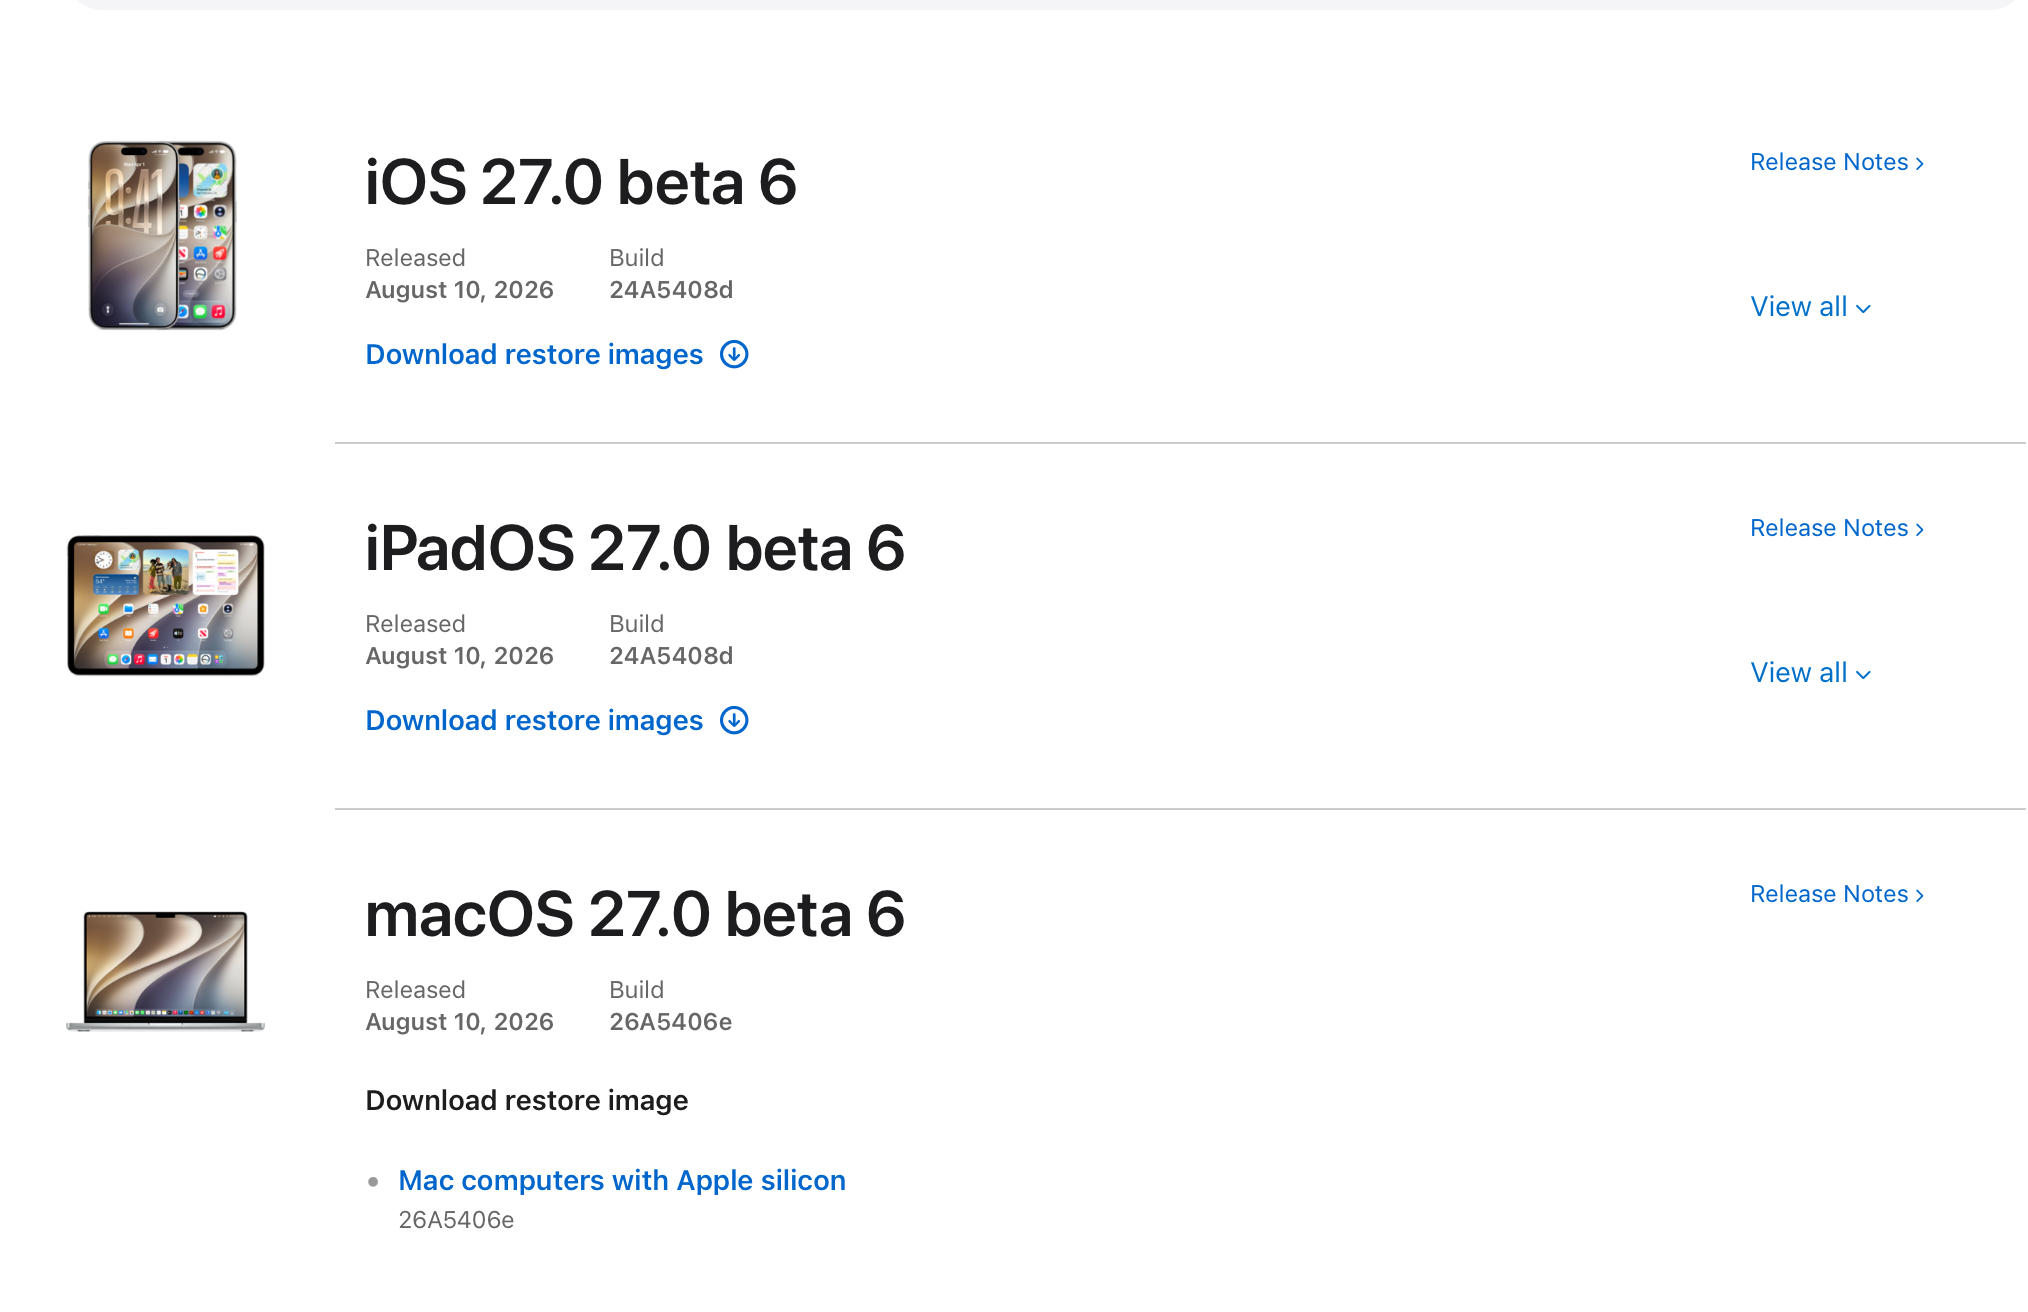This screenshot has width=2028, height=1312.
Task: Download restore images for iPadOS 27.0 beta 6
Action: point(534,721)
